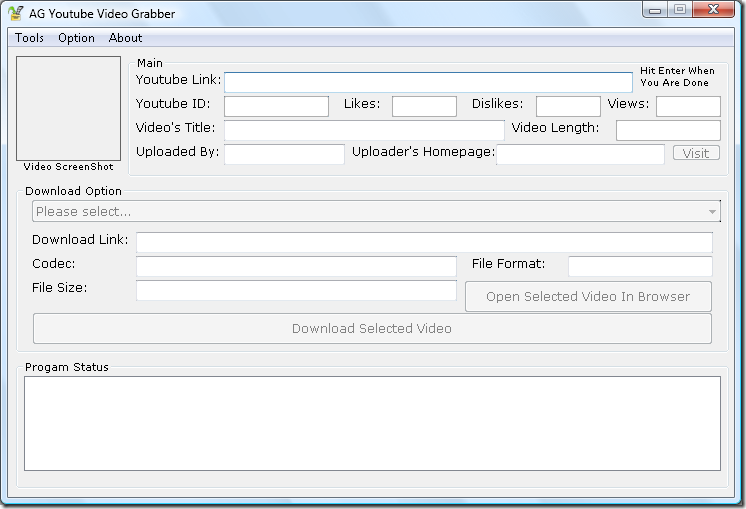Maximize the AG Youtube Video Grabber window

click(x=680, y=10)
